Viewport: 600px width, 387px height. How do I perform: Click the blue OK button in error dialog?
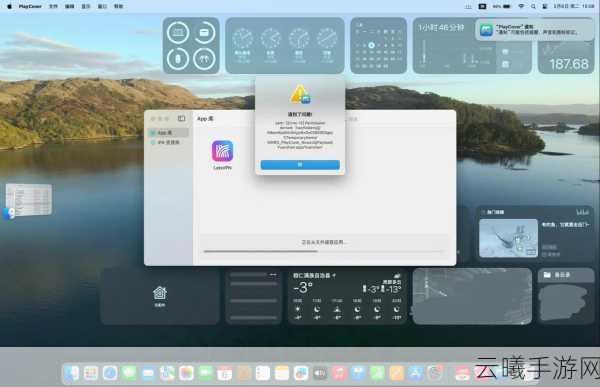tap(300, 165)
